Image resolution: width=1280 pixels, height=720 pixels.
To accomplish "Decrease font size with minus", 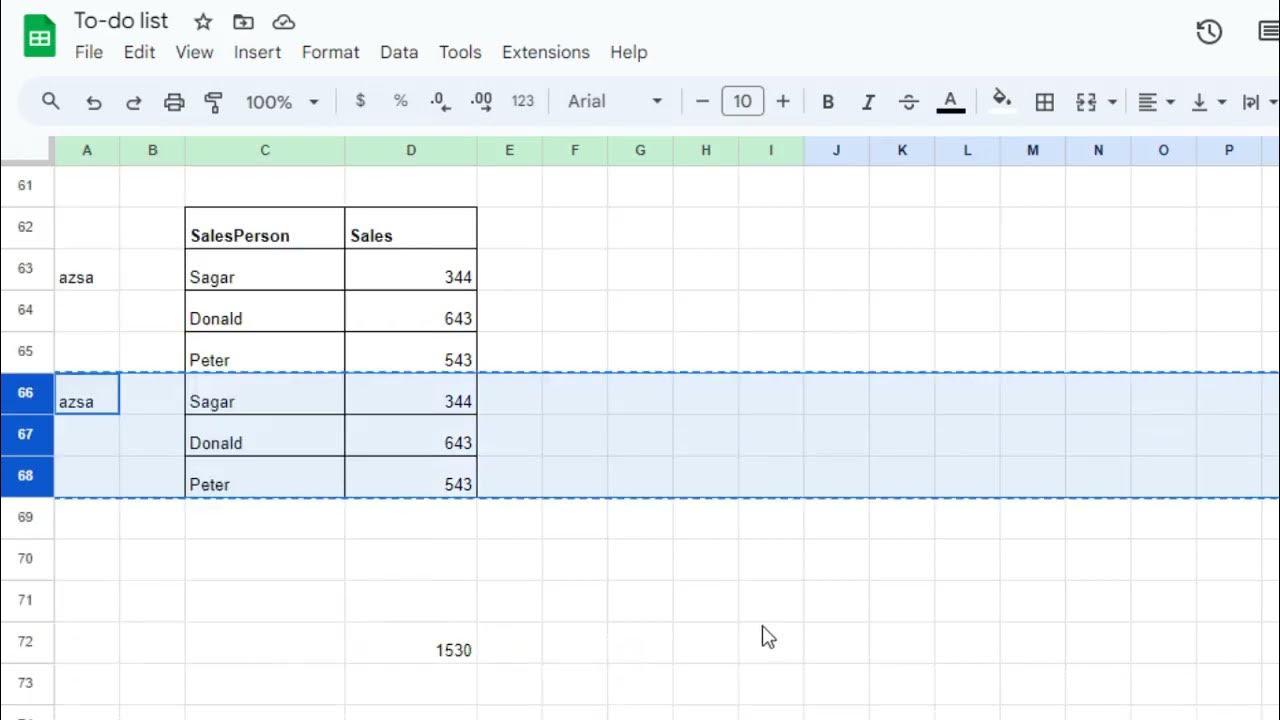I will (x=702, y=101).
